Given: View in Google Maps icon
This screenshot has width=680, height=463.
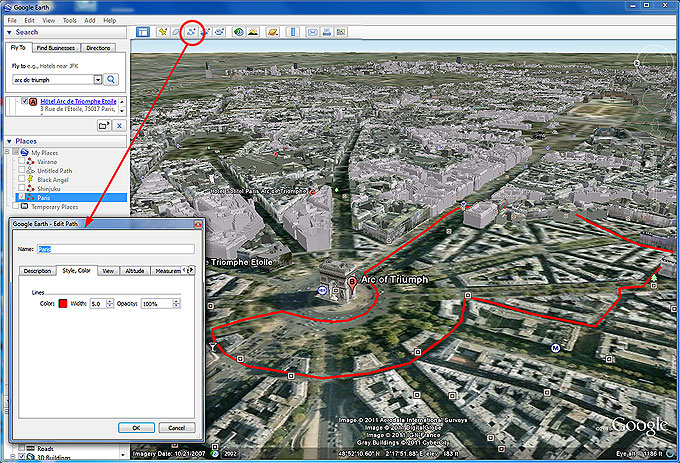Looking at the screenshot, I should coord(341,32).
